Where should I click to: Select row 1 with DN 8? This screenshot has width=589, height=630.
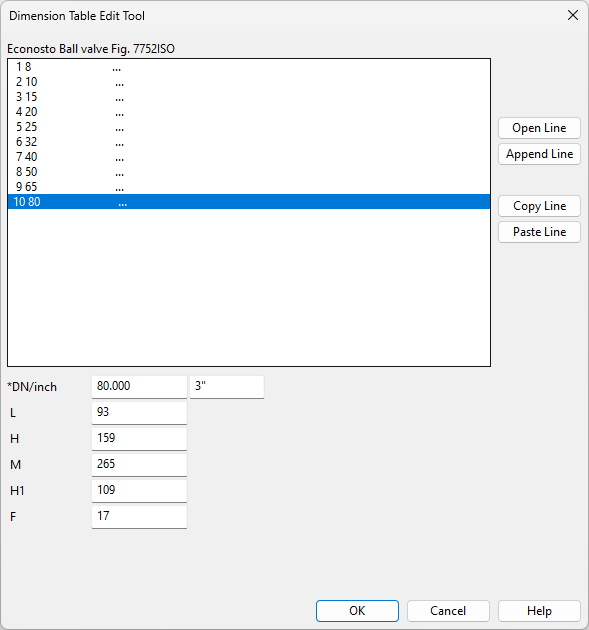pyautogui.click(x=249, y=67)
